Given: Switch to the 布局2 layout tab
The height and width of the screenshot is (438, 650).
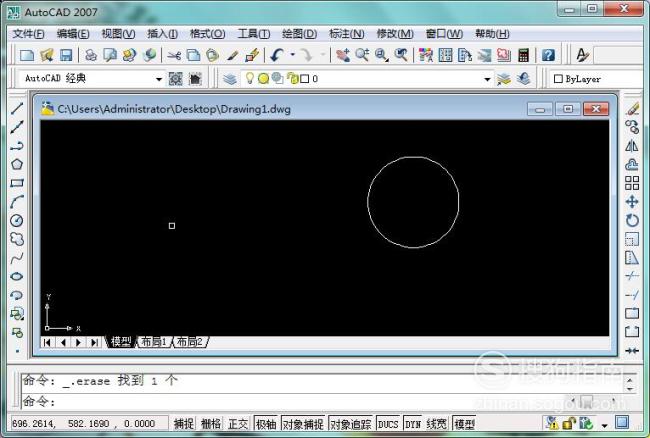Looking at the screenshot, I should (x=190, y=342).
